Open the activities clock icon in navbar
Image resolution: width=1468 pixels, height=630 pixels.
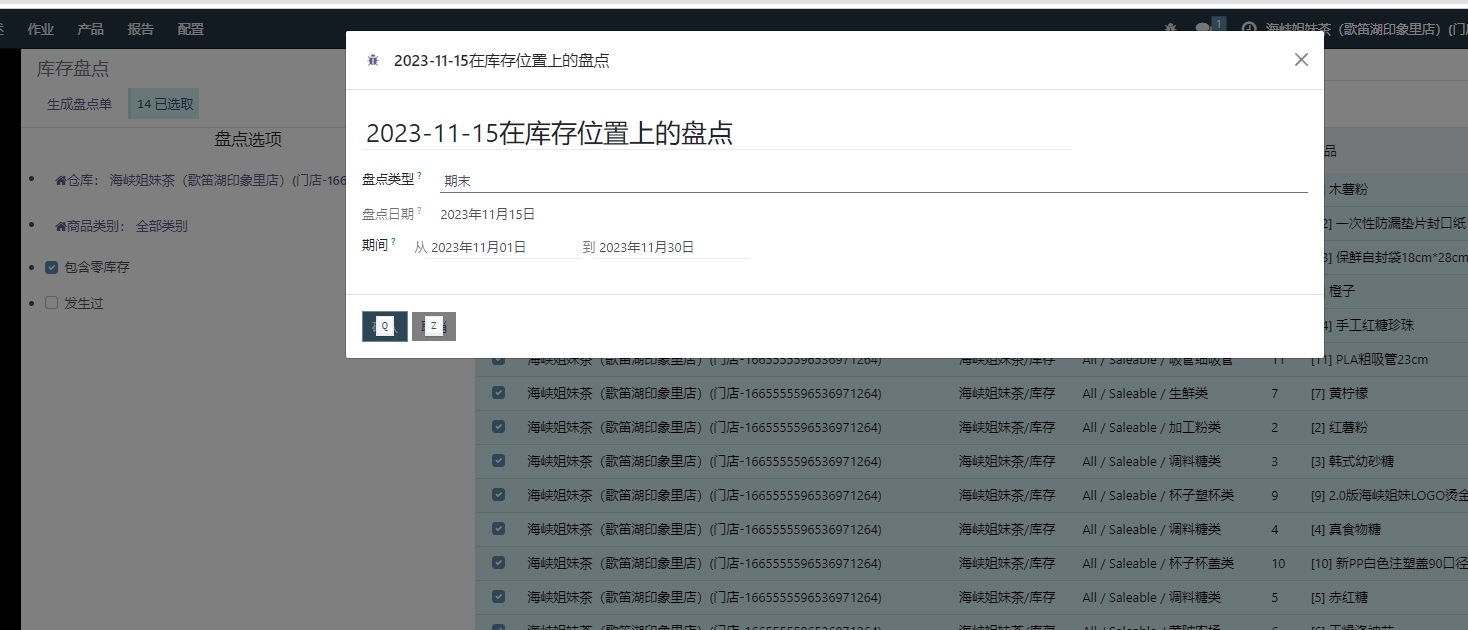tap(1248, 29)
